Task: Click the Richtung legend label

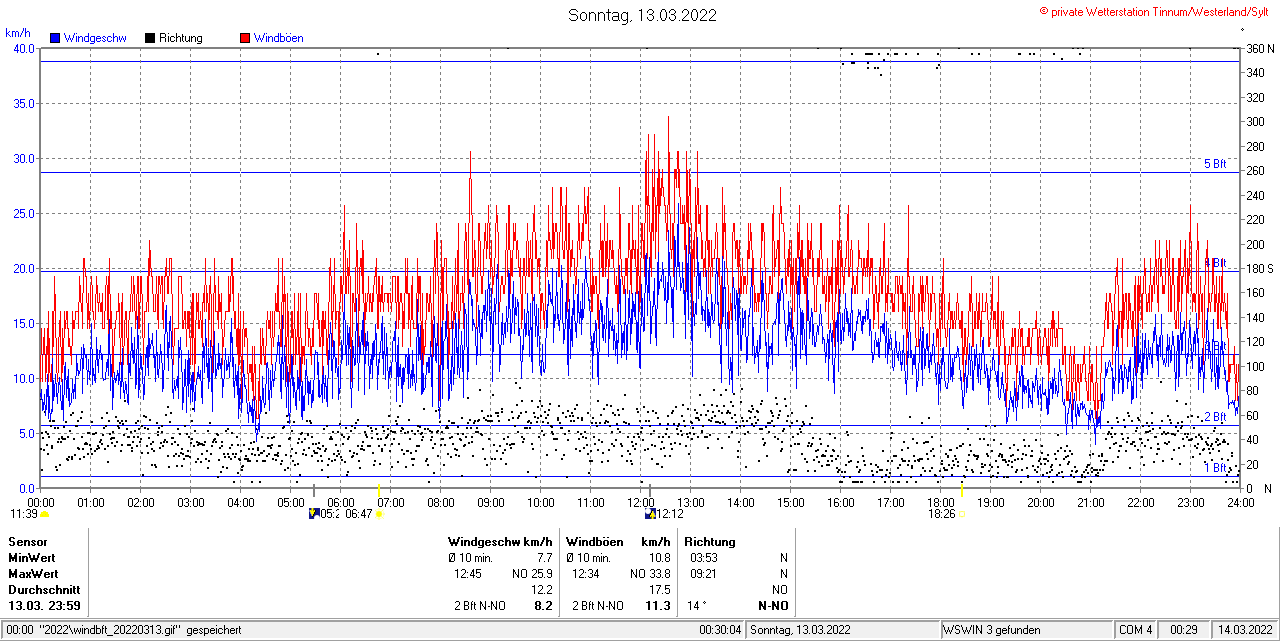Action: (181, 38)
